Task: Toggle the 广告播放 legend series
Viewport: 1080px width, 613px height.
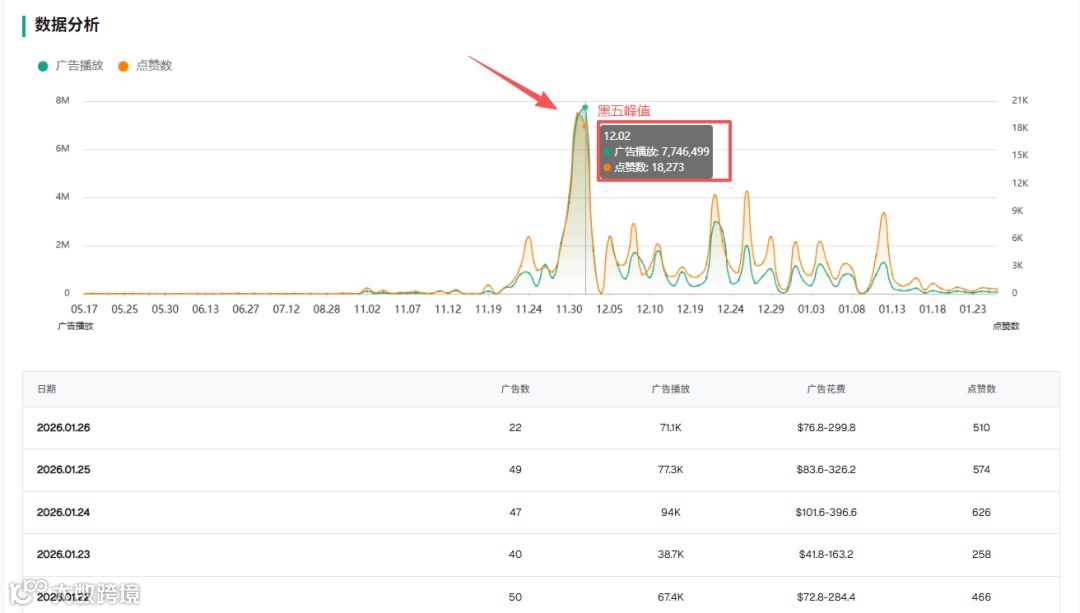Action: 70,65
